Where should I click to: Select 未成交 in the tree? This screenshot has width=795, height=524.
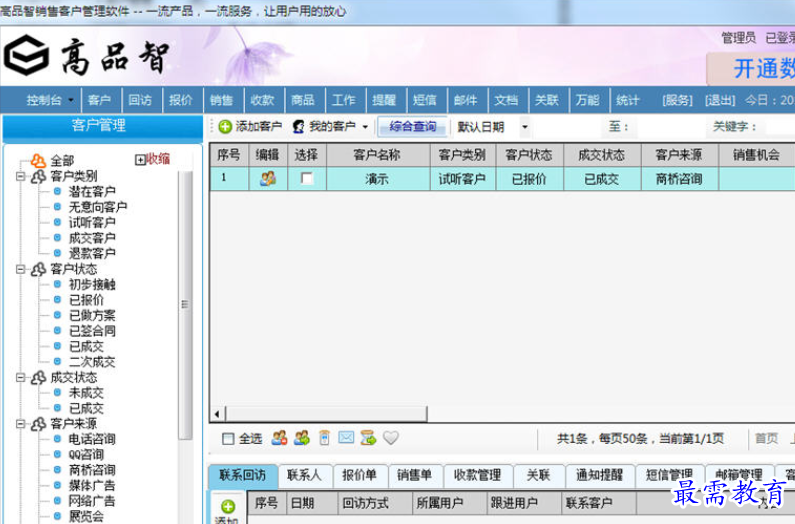tap(86, 393)
